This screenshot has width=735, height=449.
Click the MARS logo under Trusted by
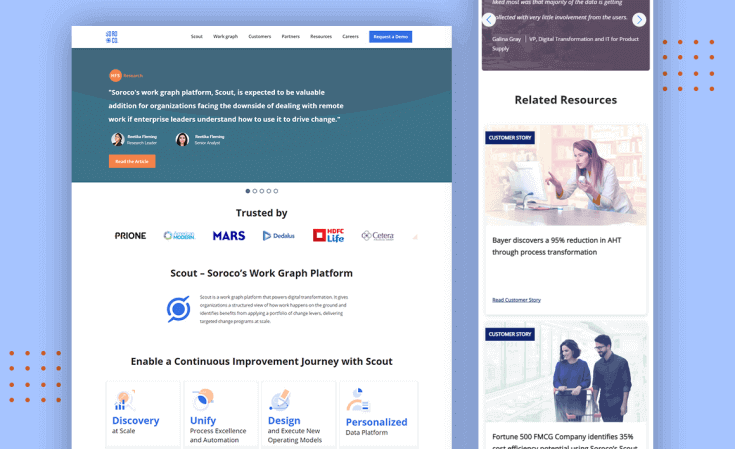[228, 236]
